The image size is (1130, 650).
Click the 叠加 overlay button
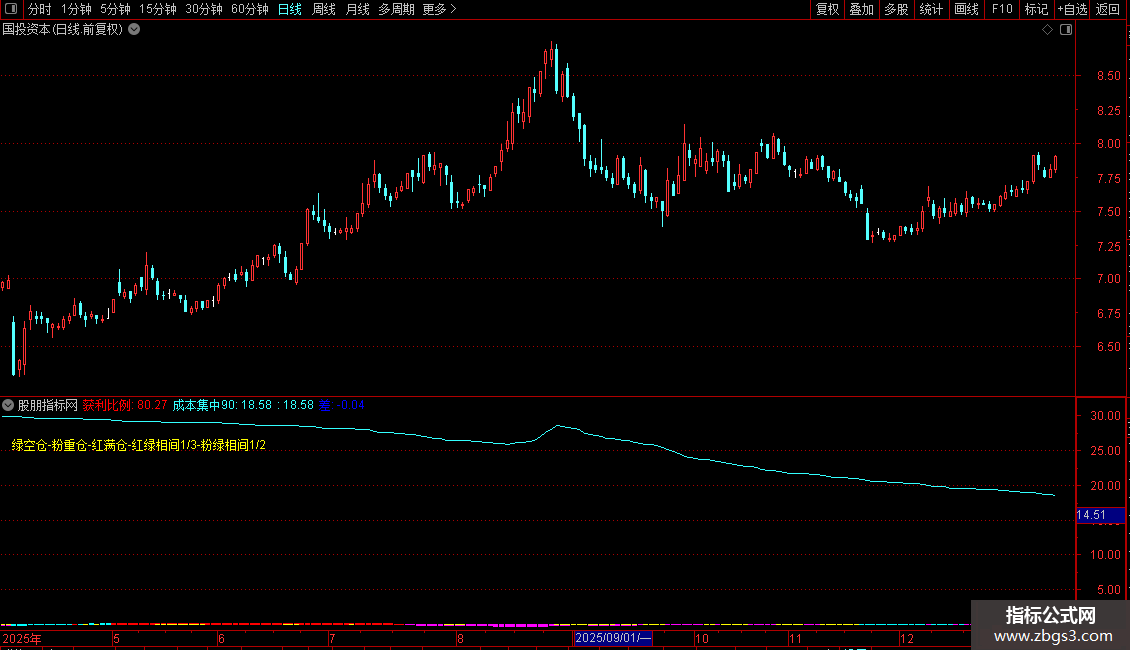tap(861, 9)
